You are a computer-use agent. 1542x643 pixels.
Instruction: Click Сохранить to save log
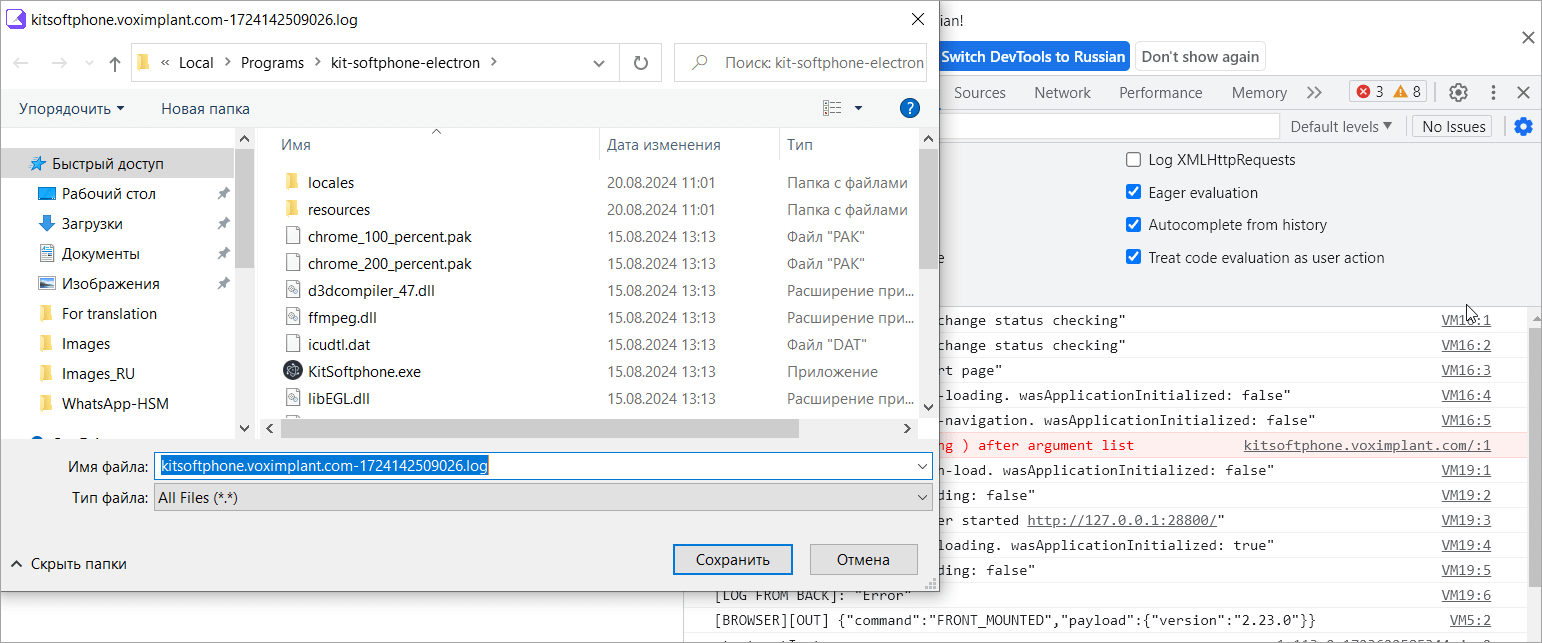pos(733,560)
